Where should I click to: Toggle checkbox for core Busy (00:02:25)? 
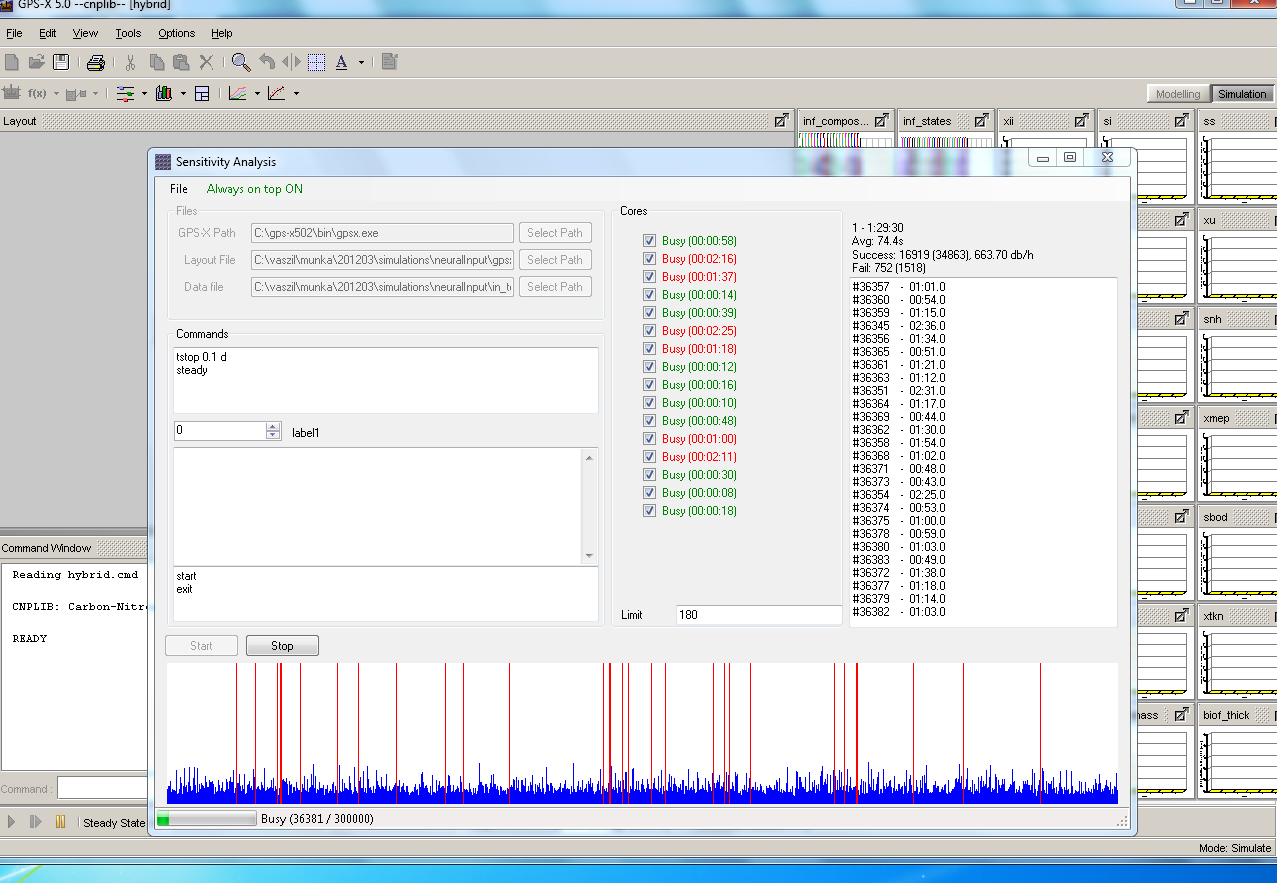coord(650,331)
